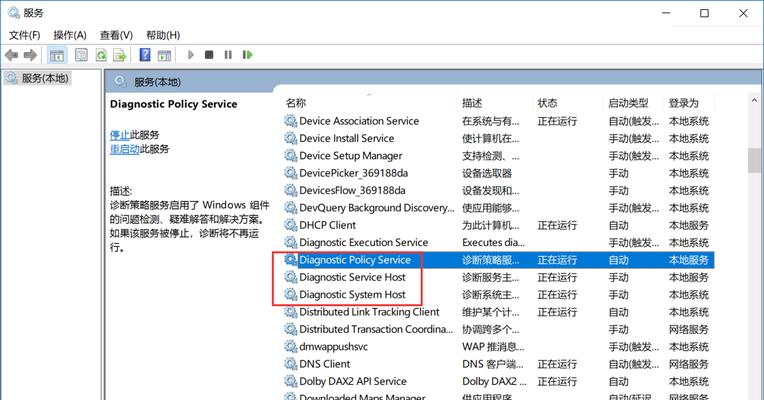
Task: Click the Stop Service square icon
Action: coord(209,55)
